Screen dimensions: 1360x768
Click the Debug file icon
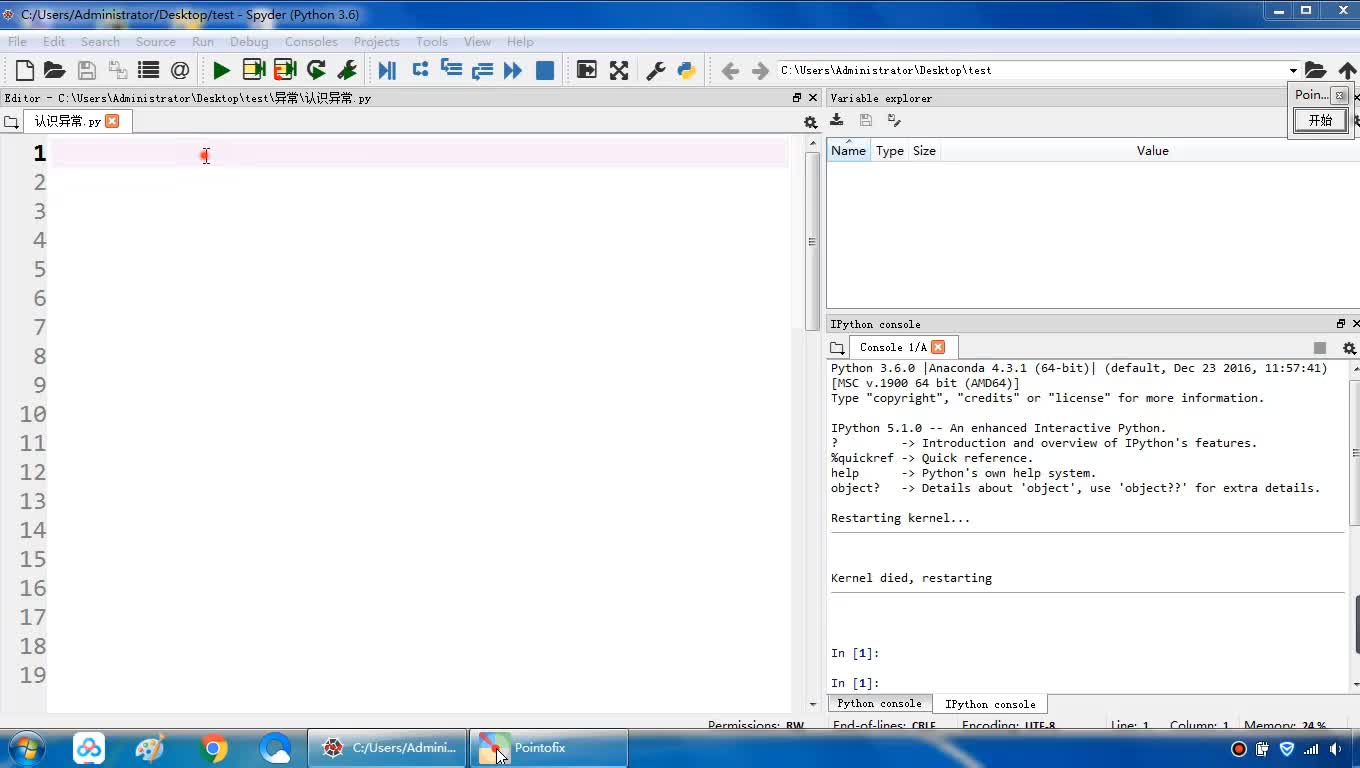pos(387,70)
